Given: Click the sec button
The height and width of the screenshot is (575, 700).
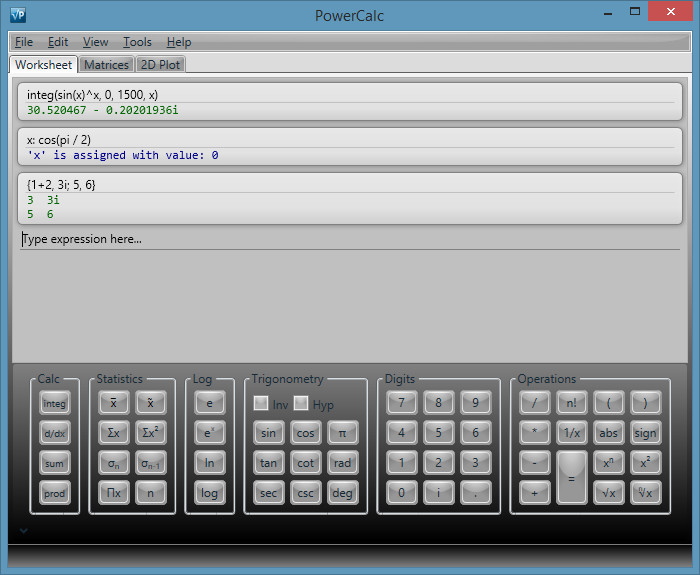Looking at the screenshot, I should [268, 493].
